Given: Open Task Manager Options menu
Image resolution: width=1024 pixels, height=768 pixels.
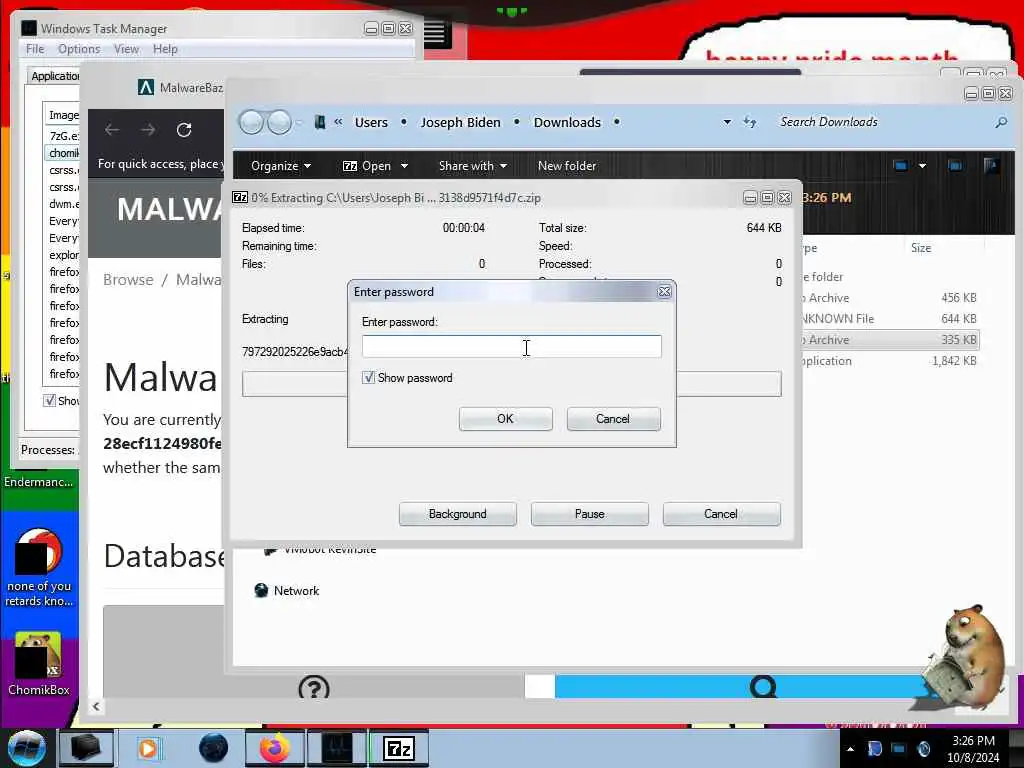Looking at the screenshot, I should (x=79, y=49).
